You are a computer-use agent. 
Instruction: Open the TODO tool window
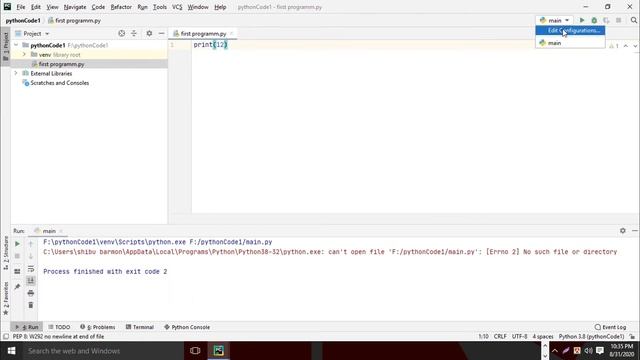[x=59, y=327]
